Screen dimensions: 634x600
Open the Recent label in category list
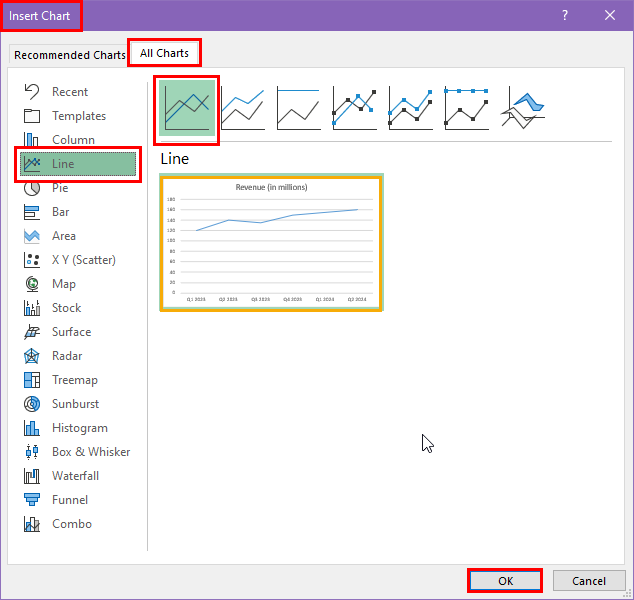point(70,92)
